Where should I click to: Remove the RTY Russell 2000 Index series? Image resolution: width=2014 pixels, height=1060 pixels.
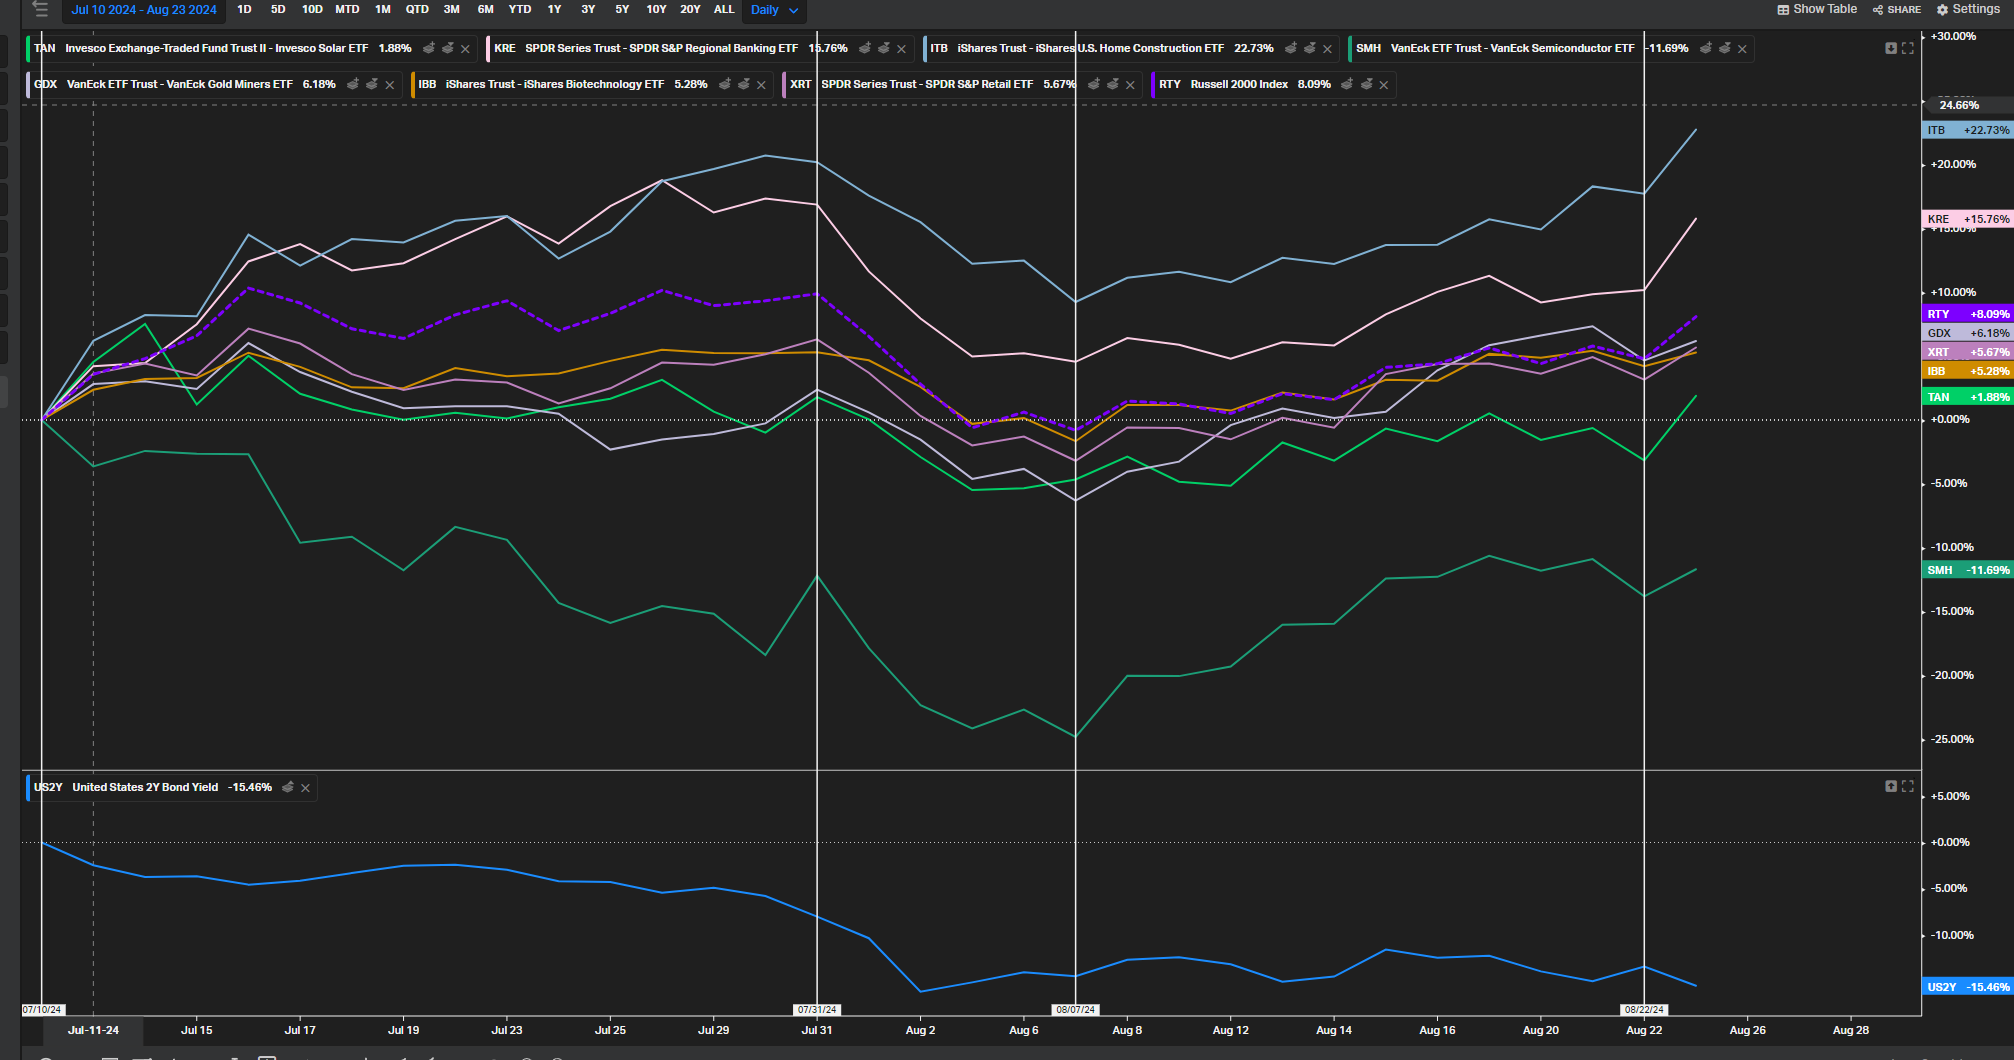(1384, 85)
